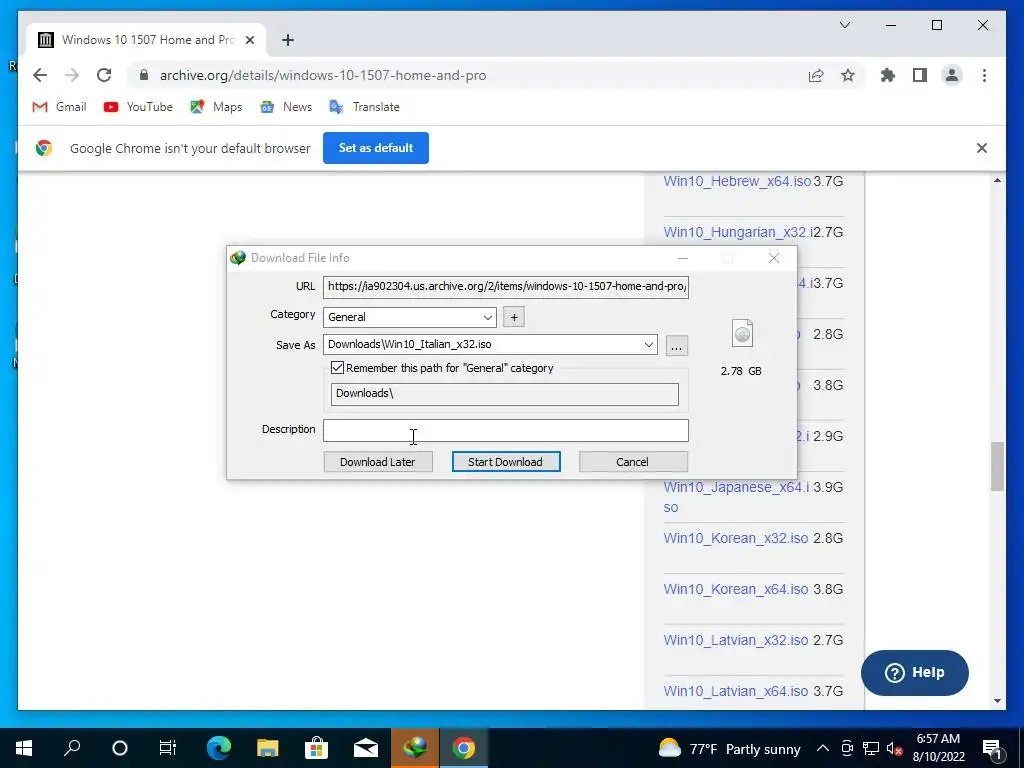The width and height of the screenshot is (1024, 768).
Task: Open File Explorer from taskbar
Action: pos(267,748)
